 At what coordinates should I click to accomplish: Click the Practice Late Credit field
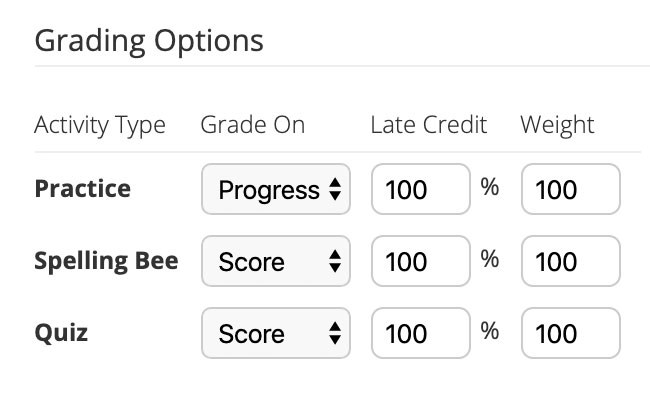[420, 190]
